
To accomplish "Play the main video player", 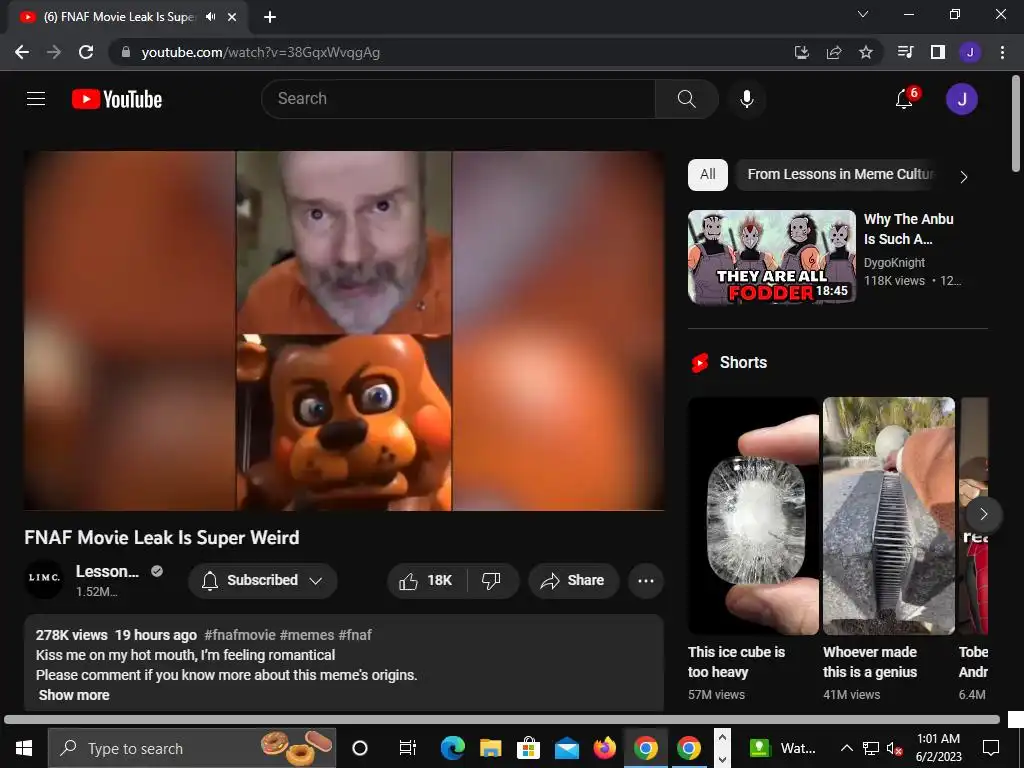I will click(344, 330).
